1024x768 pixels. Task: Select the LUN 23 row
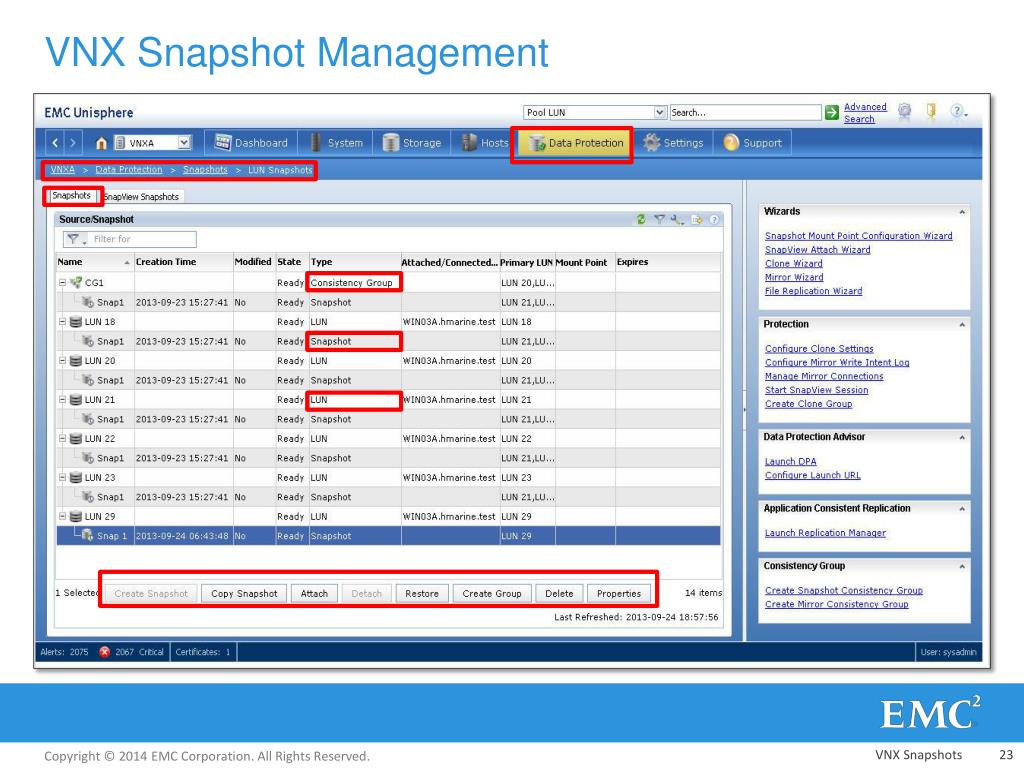click(389, 477)
